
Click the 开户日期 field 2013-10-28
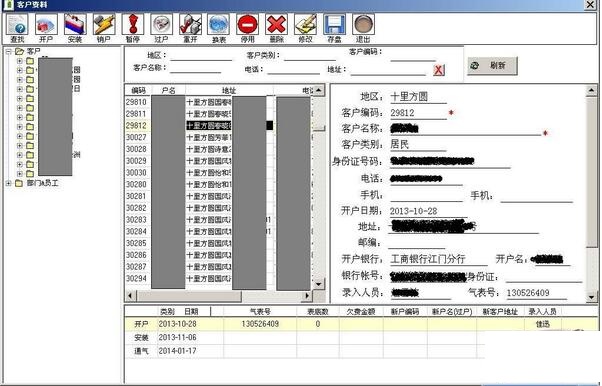click(x=428, y=211)
